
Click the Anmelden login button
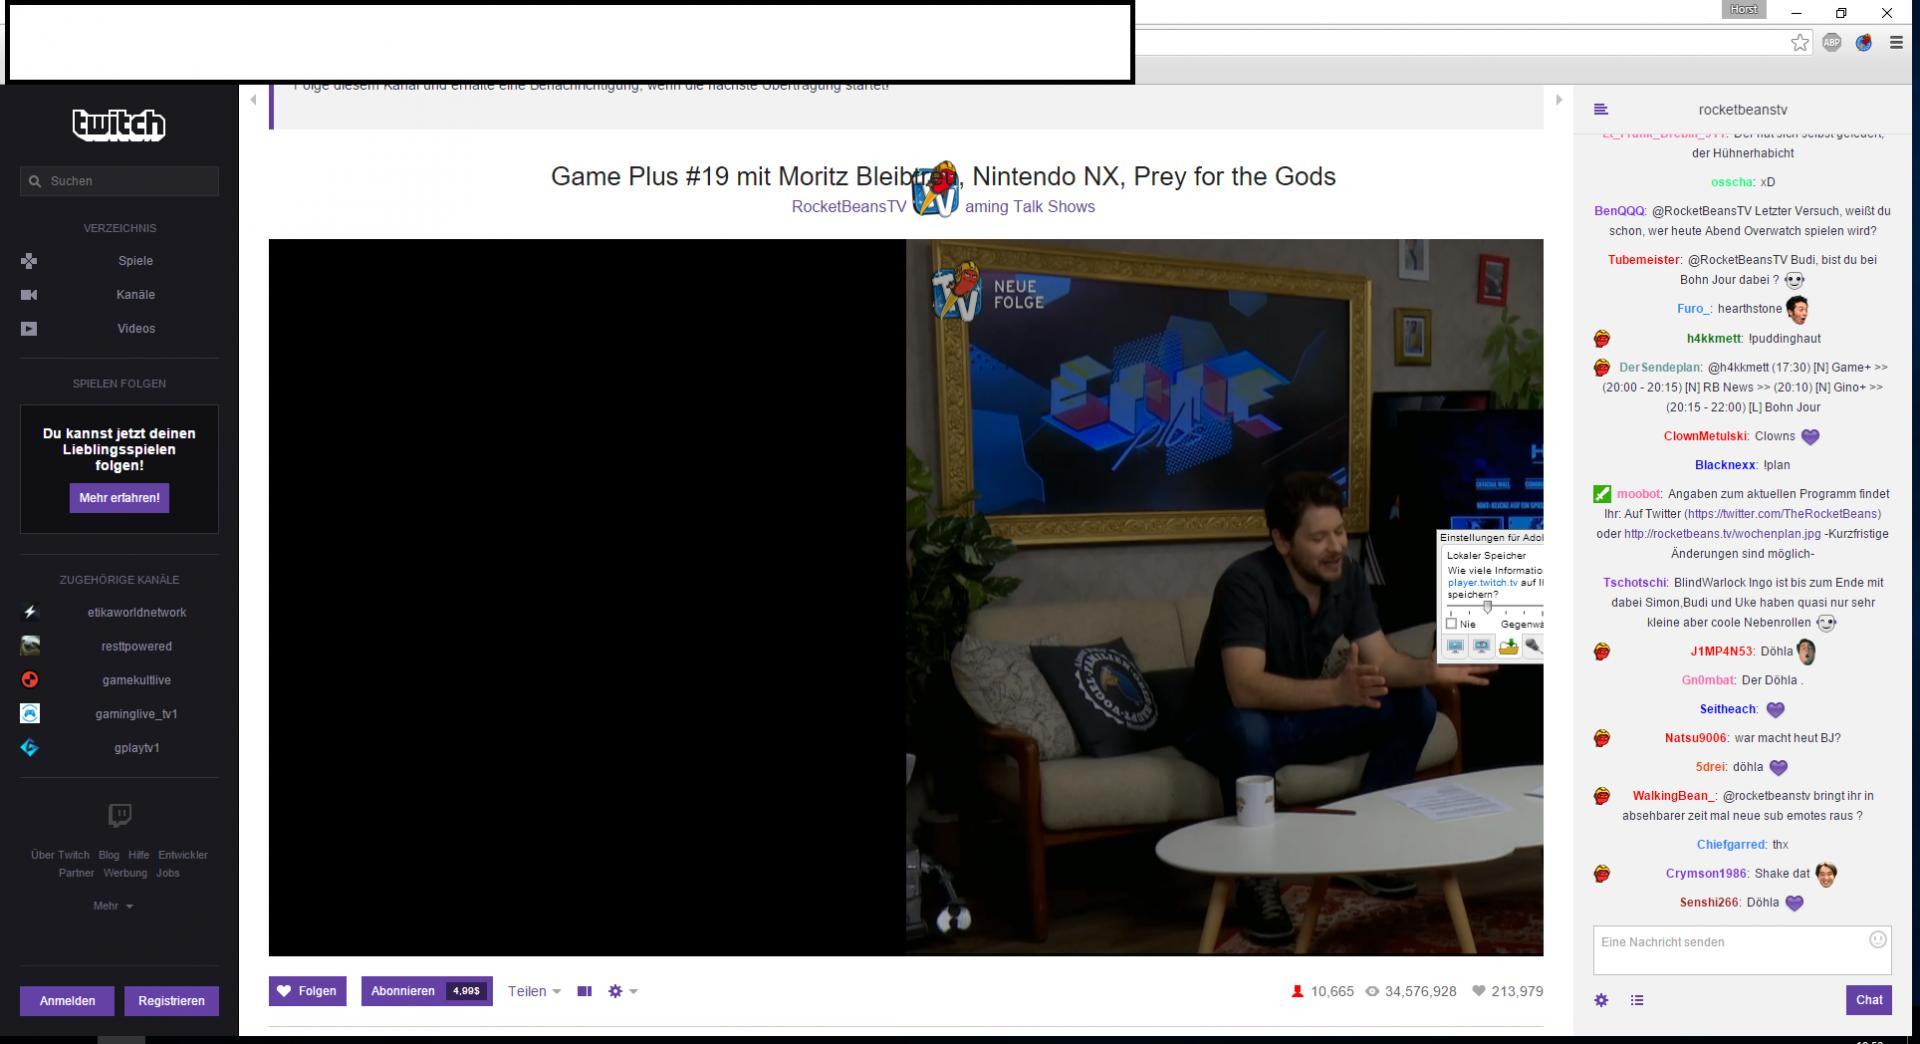tap(67, 1001)
